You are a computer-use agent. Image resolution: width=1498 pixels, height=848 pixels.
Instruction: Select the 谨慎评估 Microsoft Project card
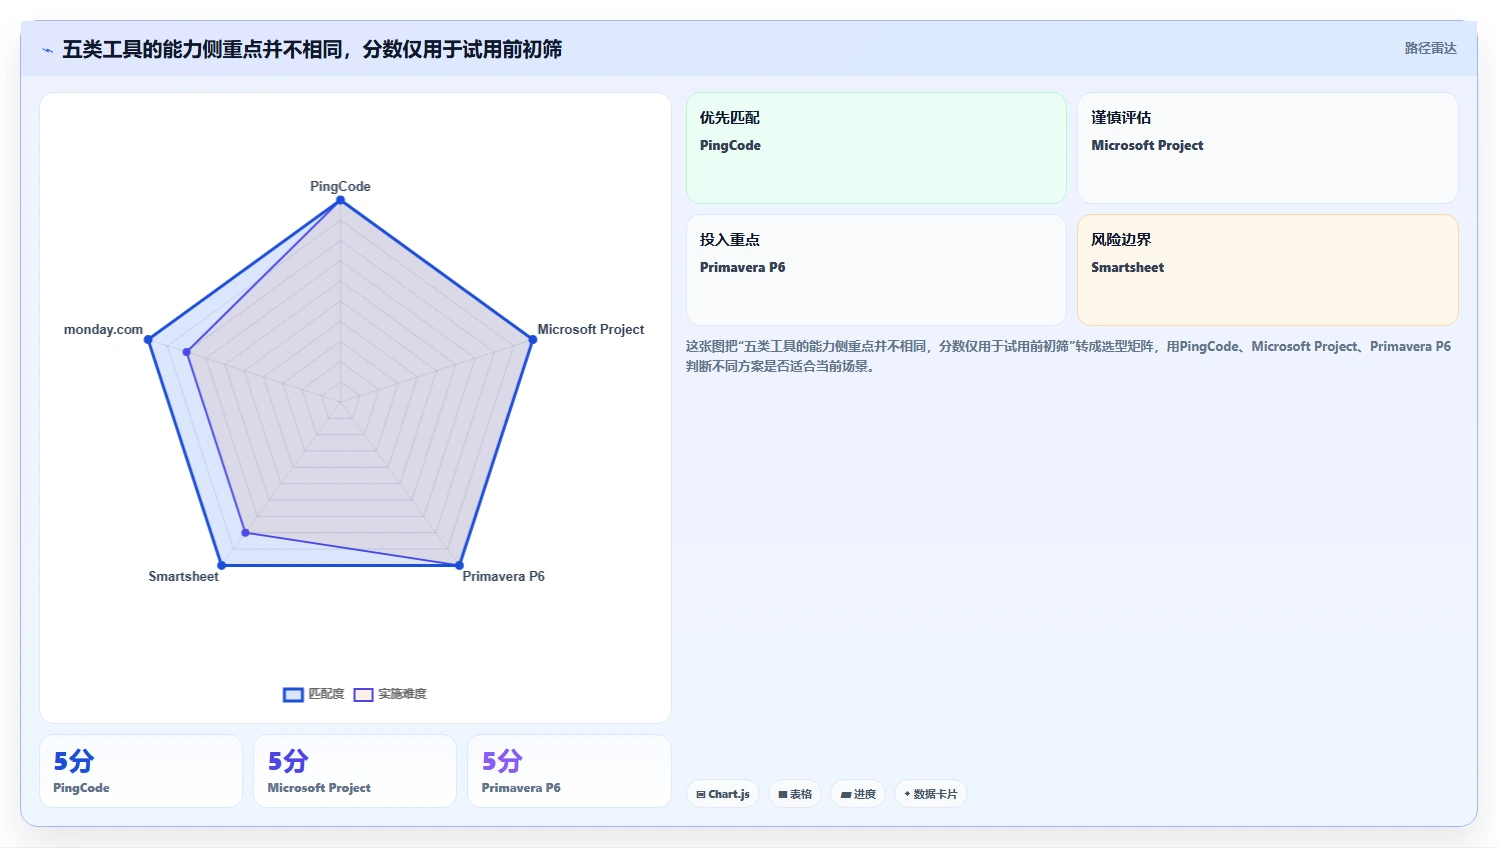point(1267,148)
